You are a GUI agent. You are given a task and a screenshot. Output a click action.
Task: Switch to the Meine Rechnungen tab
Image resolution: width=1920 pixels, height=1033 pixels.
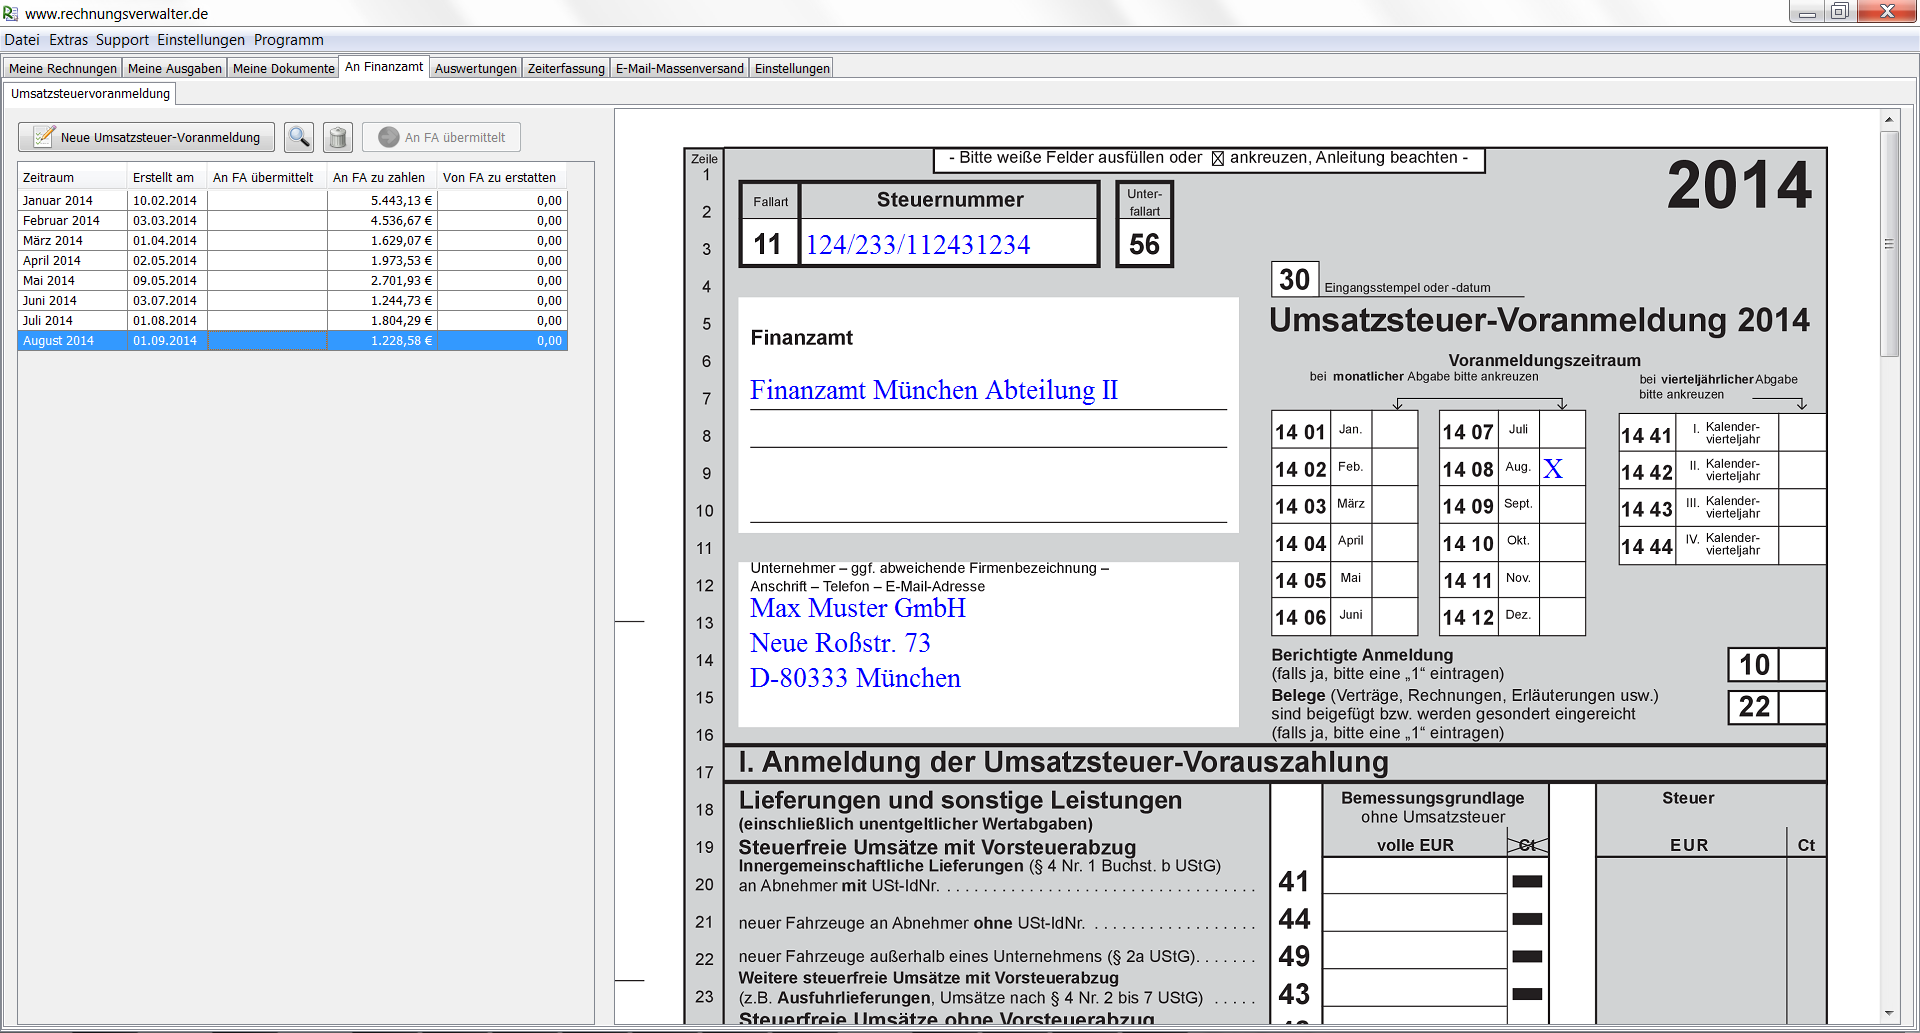62,68
